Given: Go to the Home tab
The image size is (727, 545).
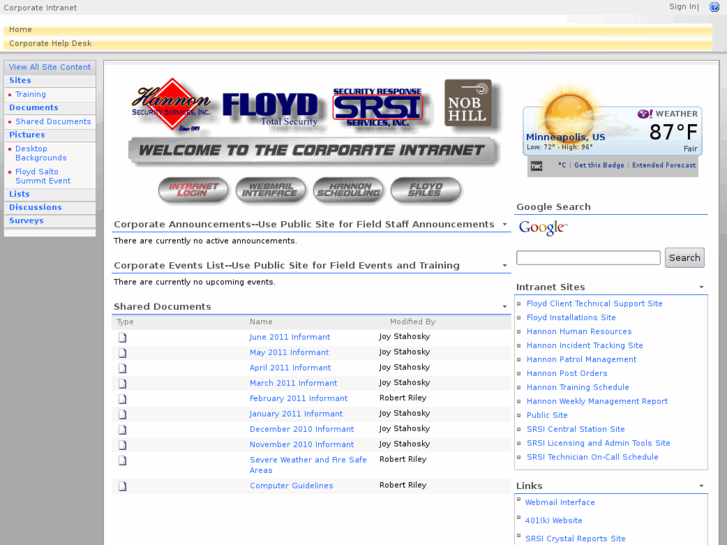Looking at the screenshot, I should (x=20, y=30).
